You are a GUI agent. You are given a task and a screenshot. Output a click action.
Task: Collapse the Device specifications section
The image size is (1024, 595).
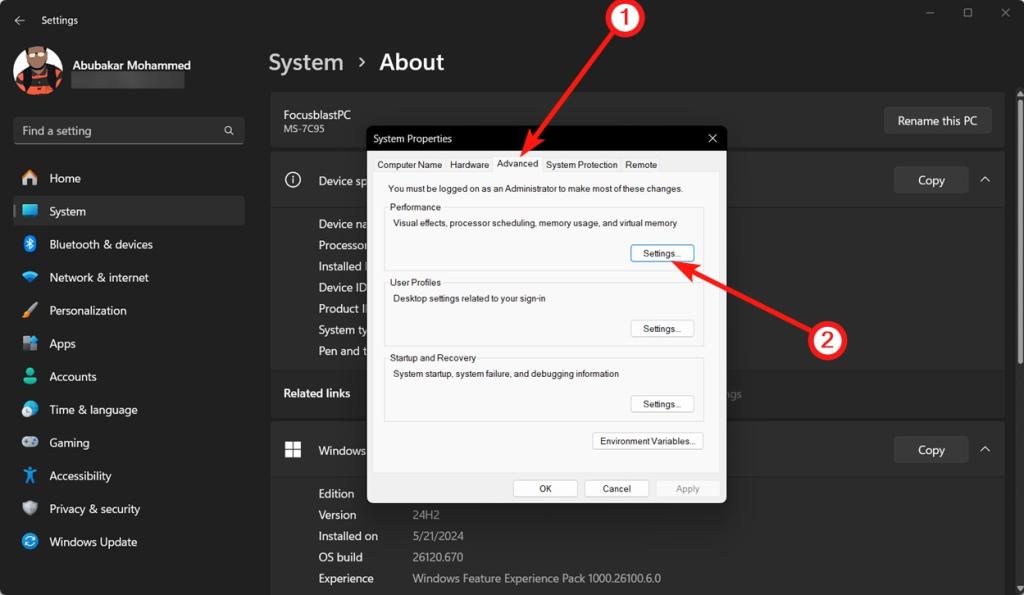coord(985,180)
